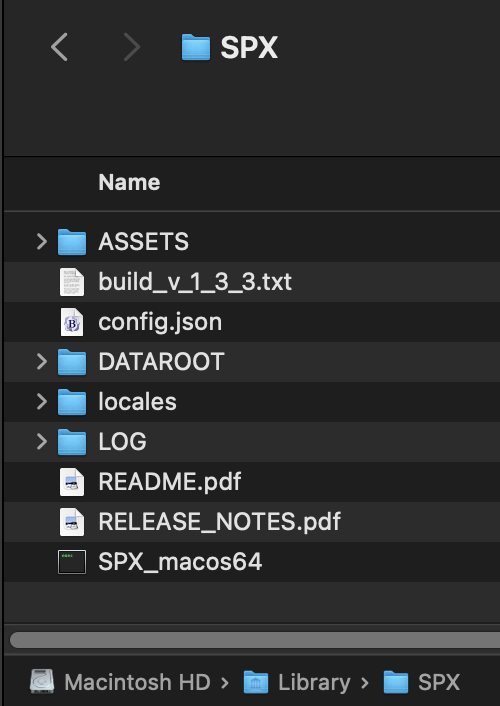This screenshot has width=500, height=706.
Task: Select the config.json file icon
Action: pyautogui.click(x=72, y=322)
